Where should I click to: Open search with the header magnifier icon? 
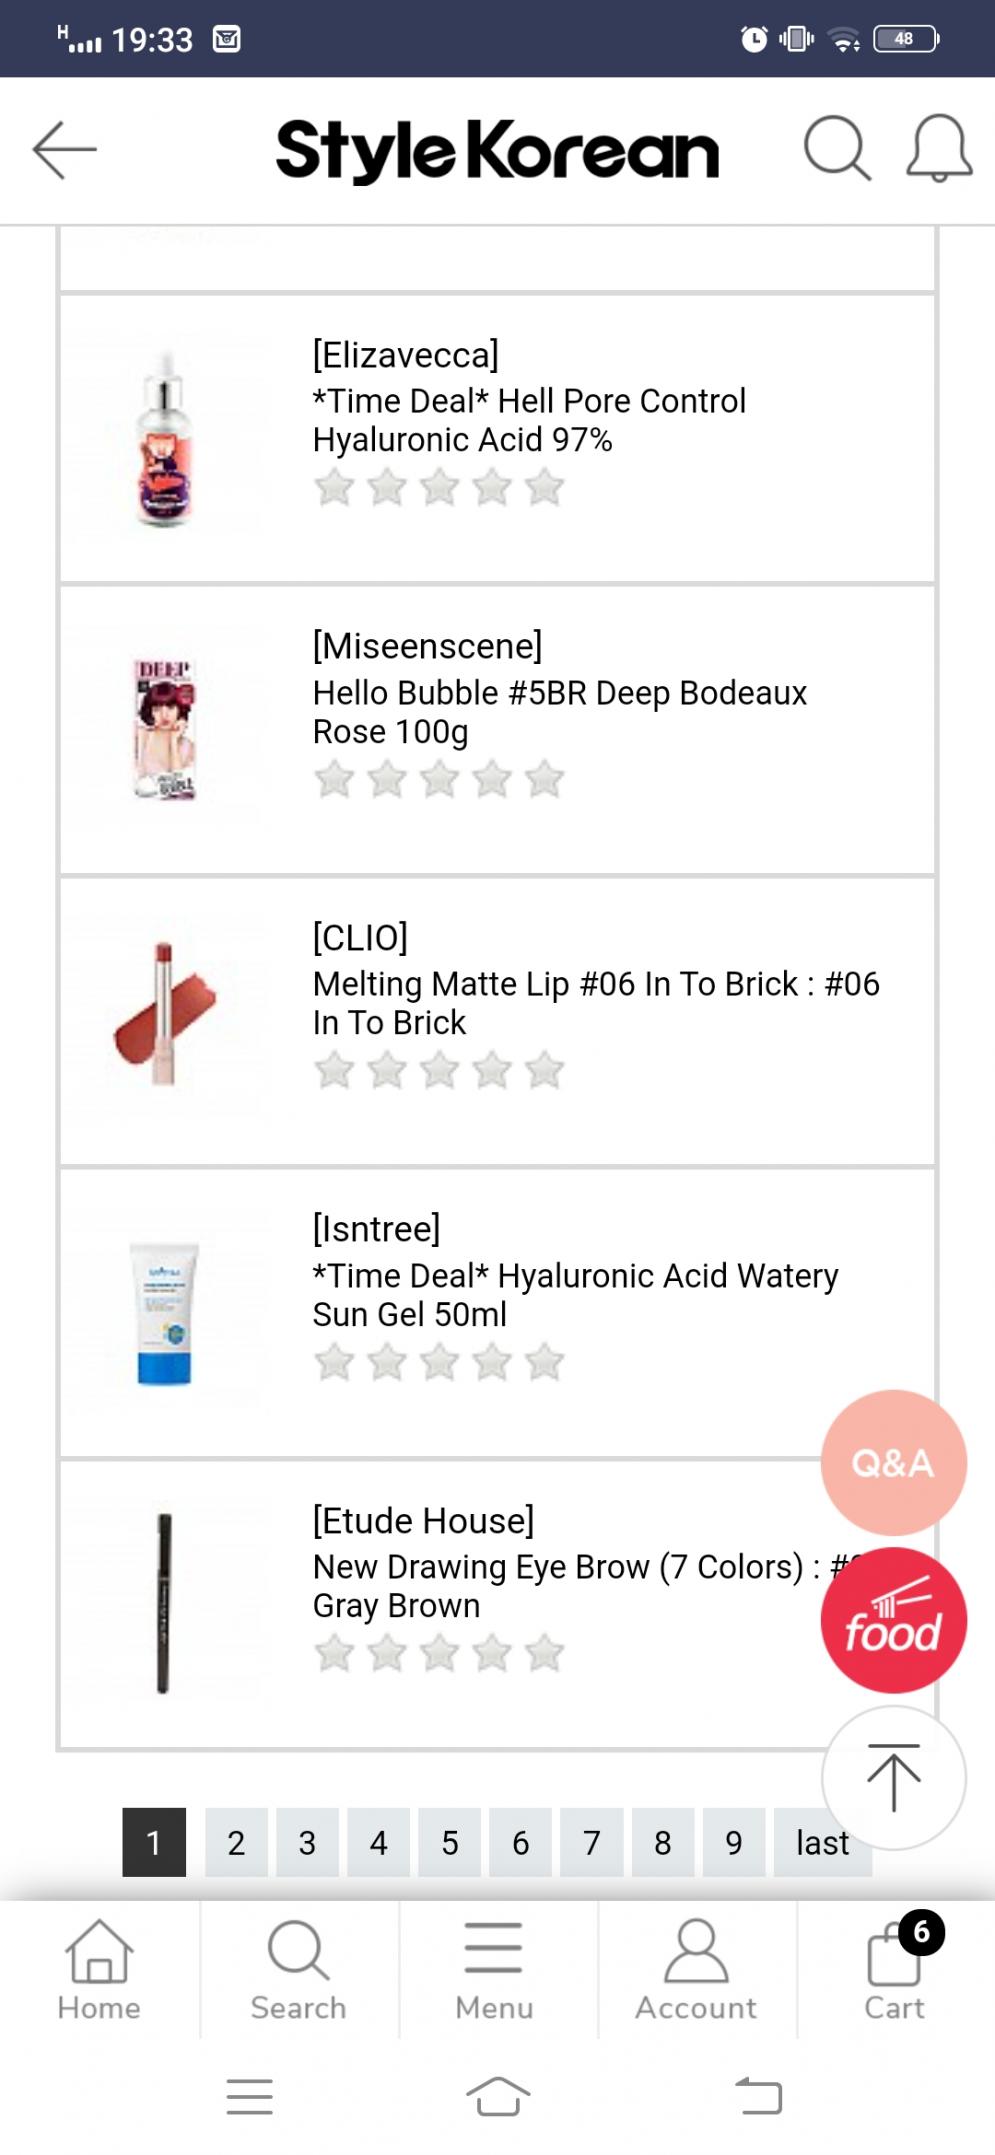pyautogui.click(x=837, y=148)
